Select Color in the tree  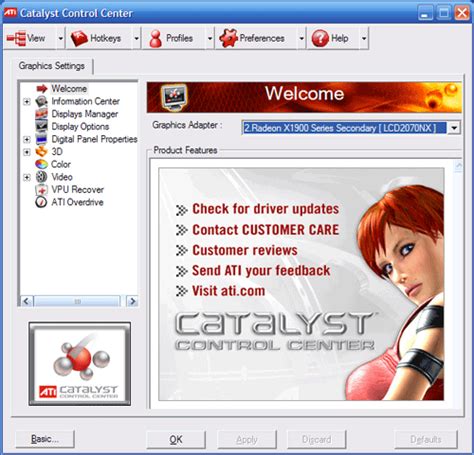(x=61, y=164)
